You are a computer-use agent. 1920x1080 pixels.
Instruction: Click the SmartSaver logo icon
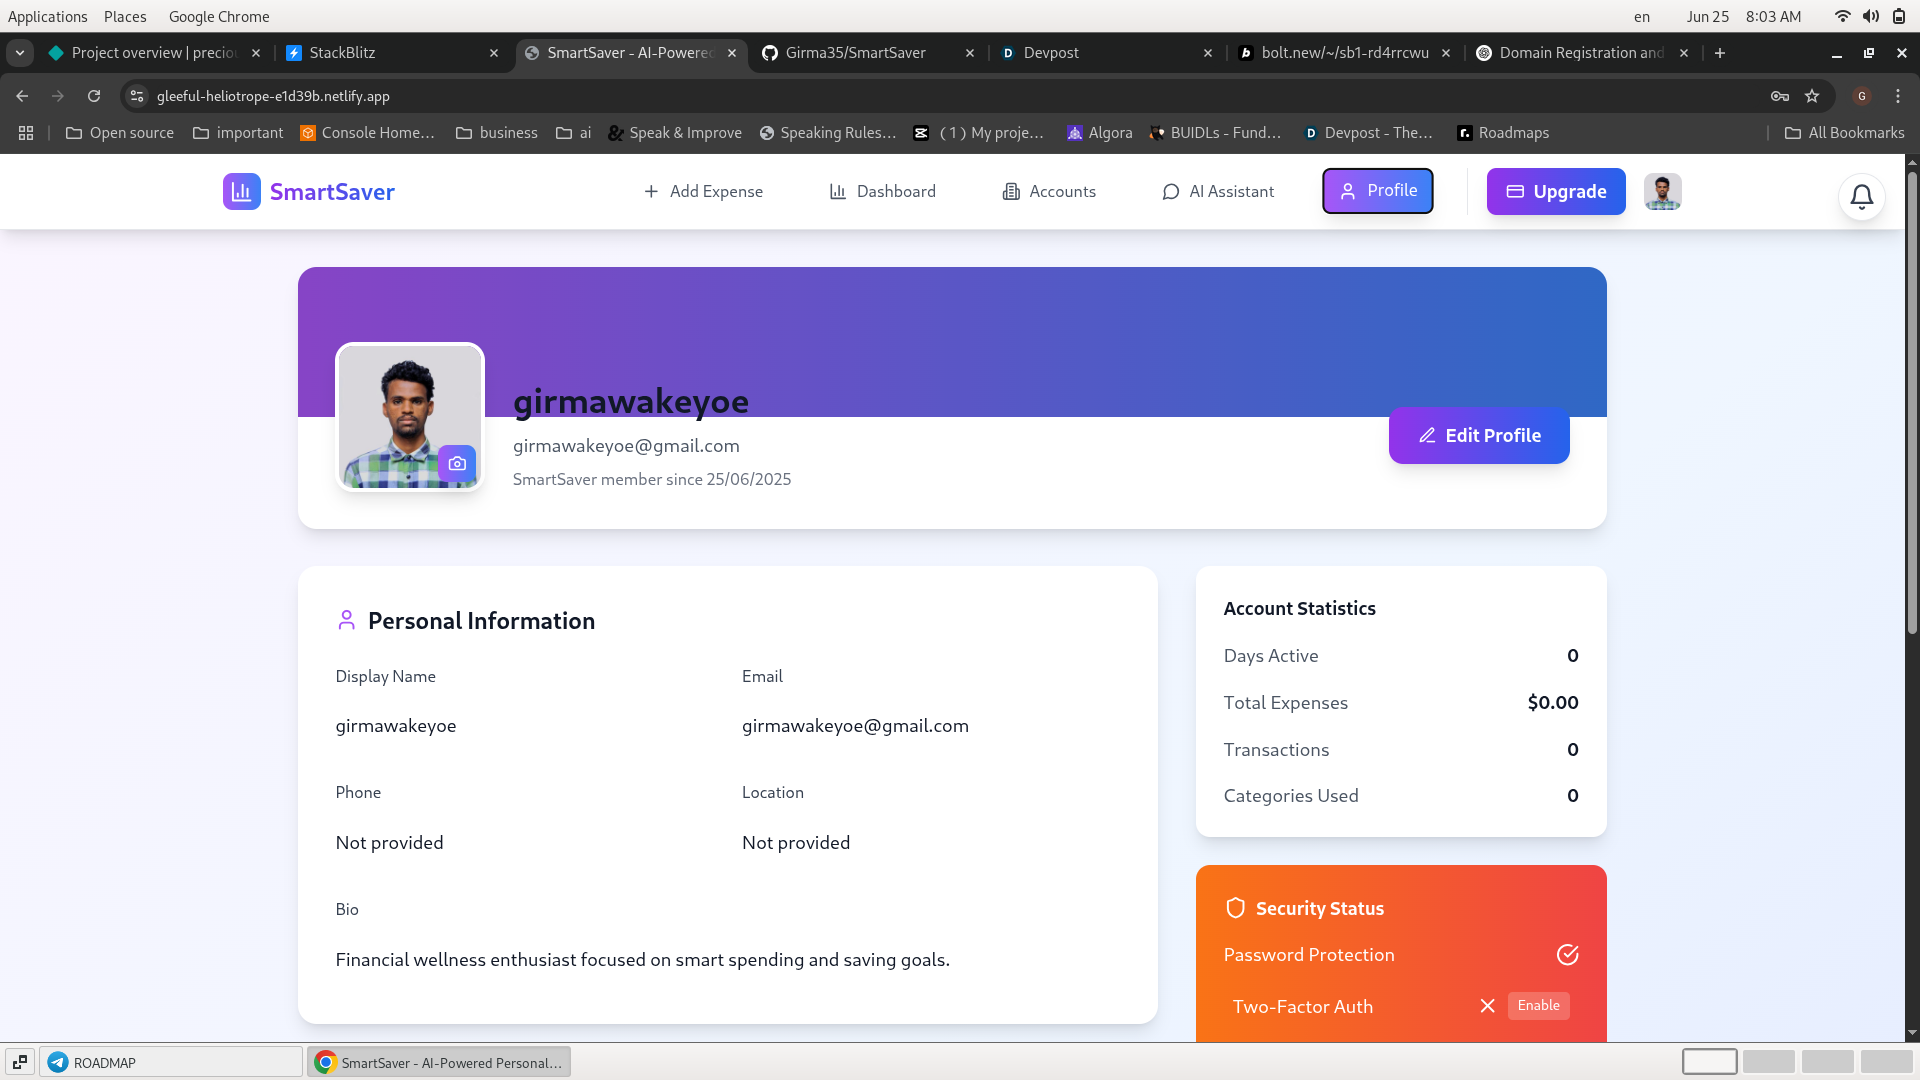[x=241, y=191]
